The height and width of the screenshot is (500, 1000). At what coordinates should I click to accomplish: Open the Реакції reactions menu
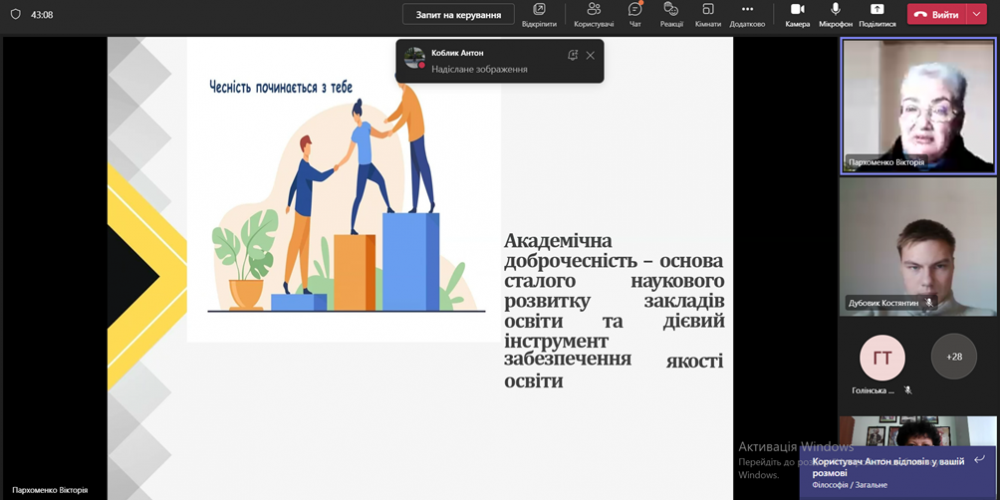(x=671, y=14)
